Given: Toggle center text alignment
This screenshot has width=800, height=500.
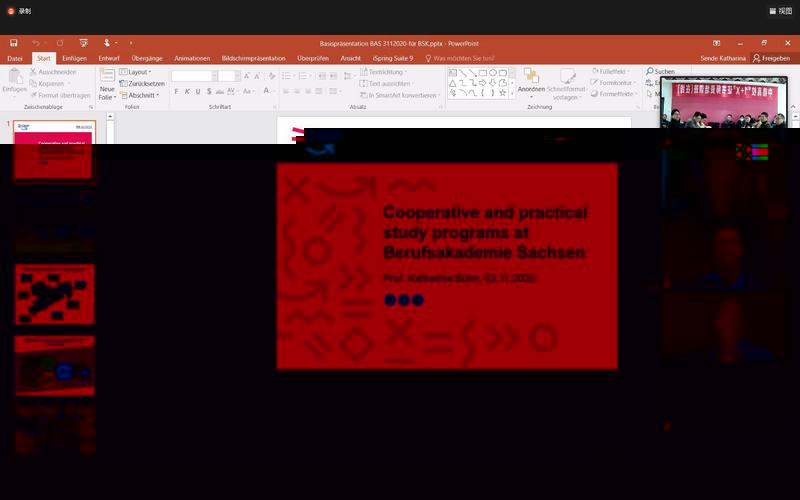Looking at the screenshot, I should click(x=297, y=91).
